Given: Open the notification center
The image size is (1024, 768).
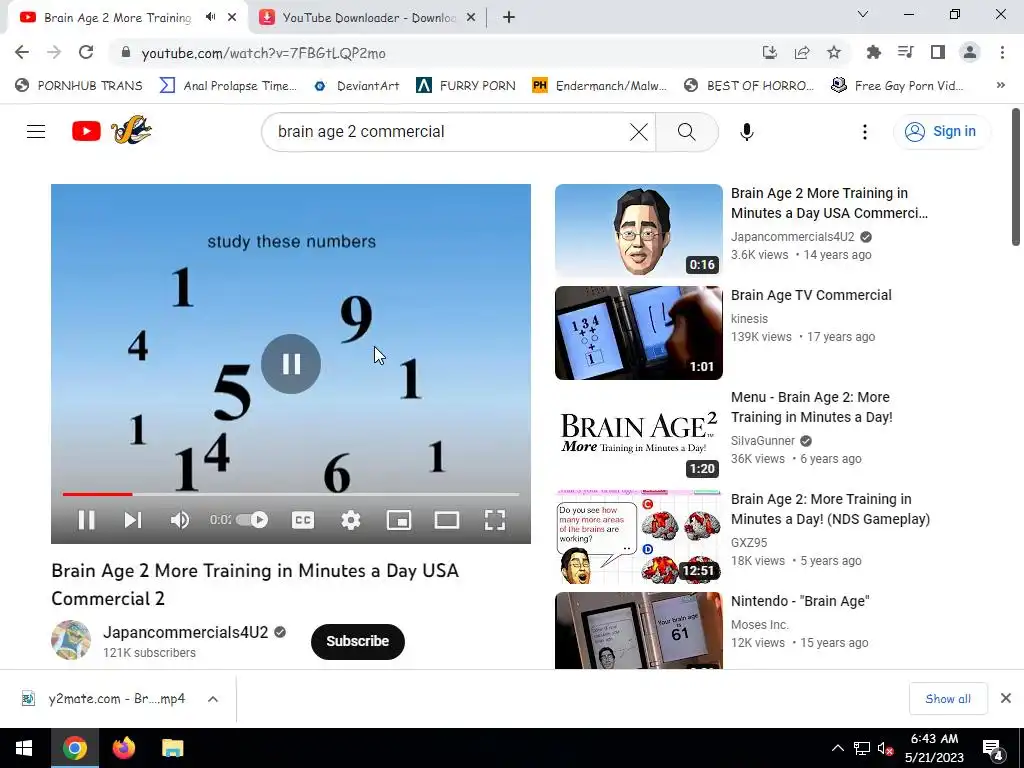Looking at the screenshot, I should click(993, 748).
